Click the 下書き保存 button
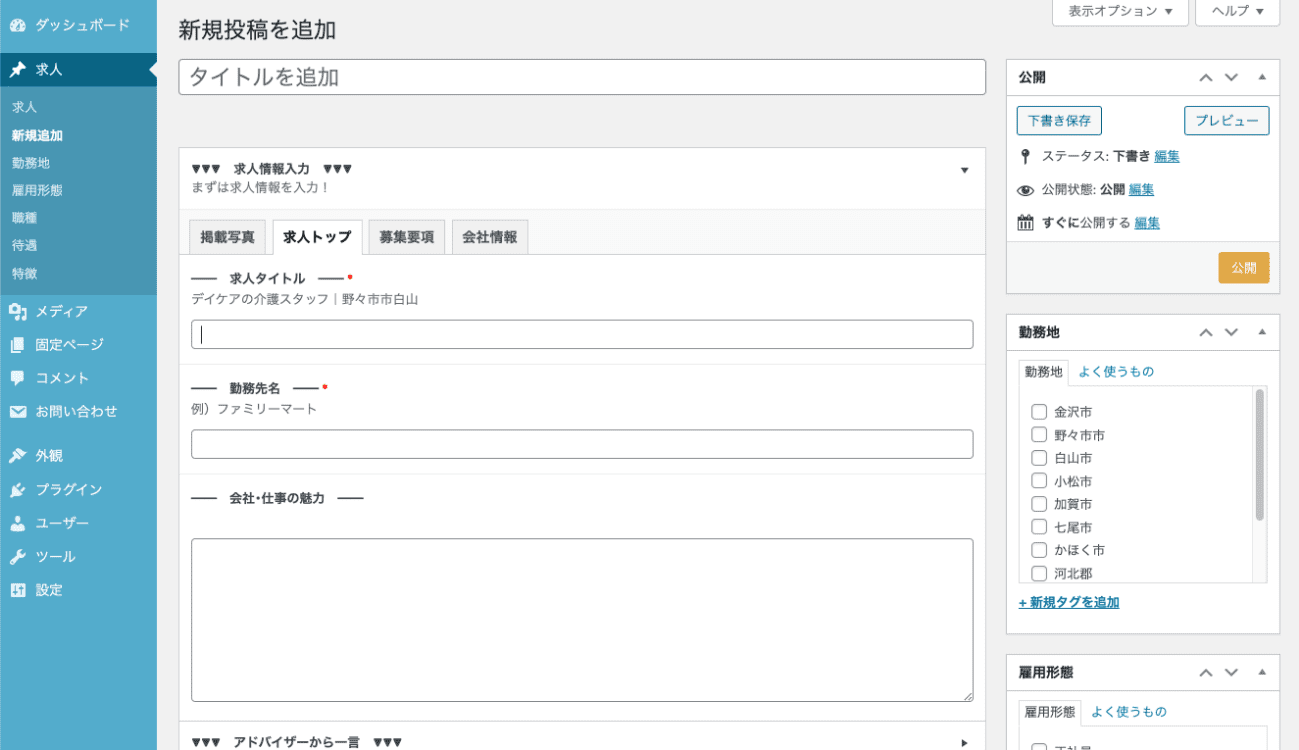Screen dimensions: 1299x750 [1059, 120]
